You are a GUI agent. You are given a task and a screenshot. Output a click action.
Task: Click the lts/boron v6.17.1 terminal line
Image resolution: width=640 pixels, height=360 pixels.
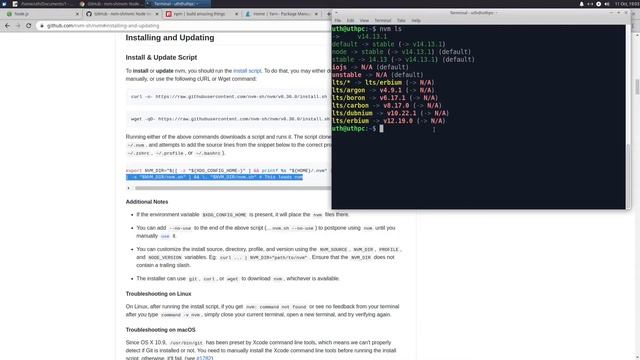tap(385, 98)
